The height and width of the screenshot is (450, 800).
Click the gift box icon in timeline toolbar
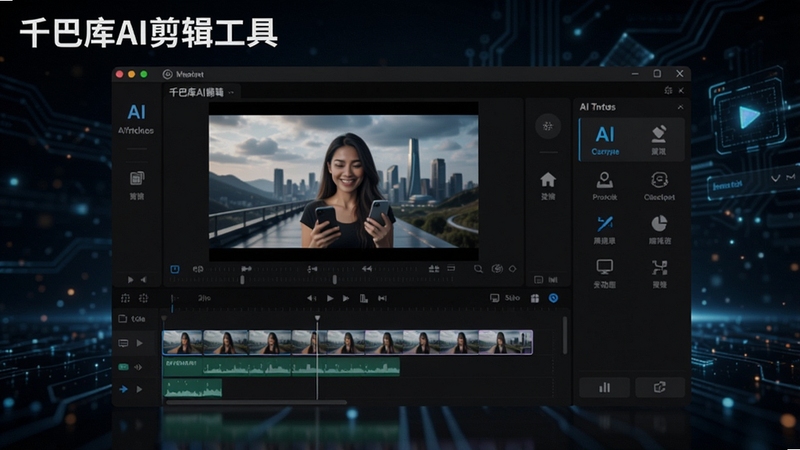click(x=535, y=298)
